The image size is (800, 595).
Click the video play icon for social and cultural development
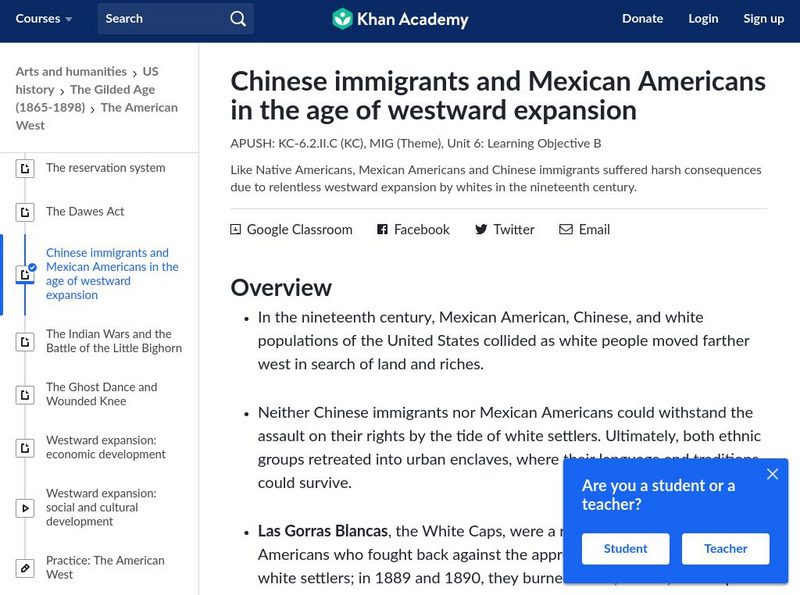[x=25, y=508]
